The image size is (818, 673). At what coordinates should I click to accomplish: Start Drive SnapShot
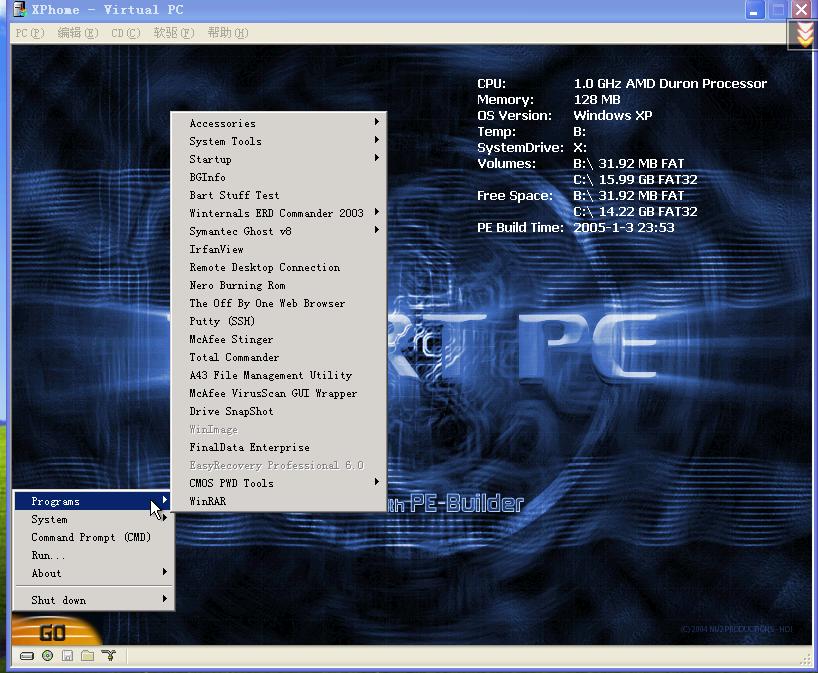click(279, 411)
